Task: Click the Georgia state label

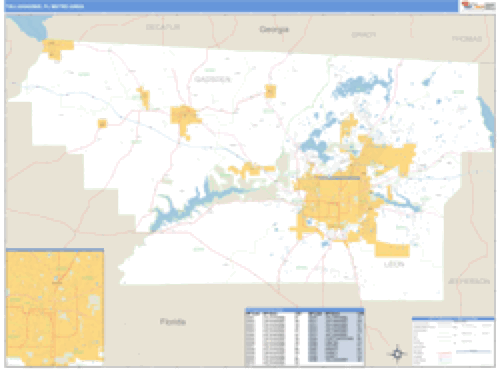Action: [x=274, y=29]
